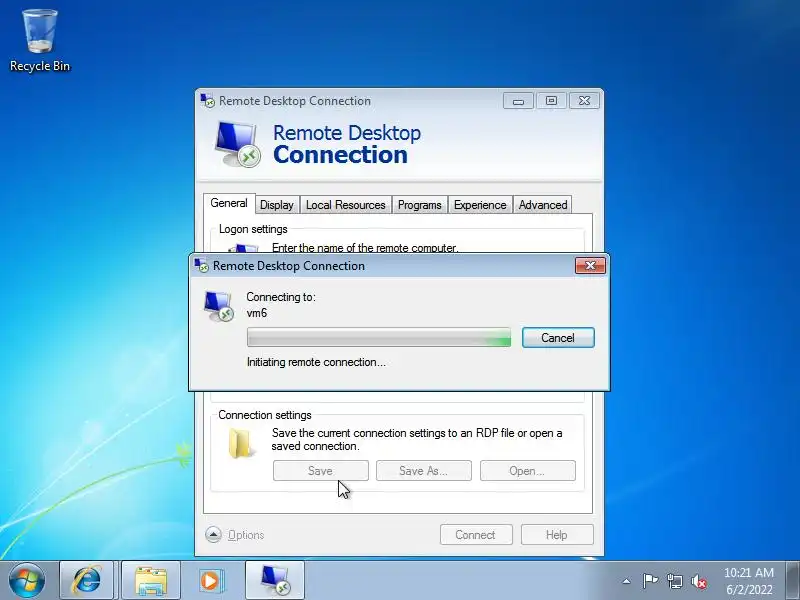
Task: Click the Save As... button
Action: pos(423,471)
